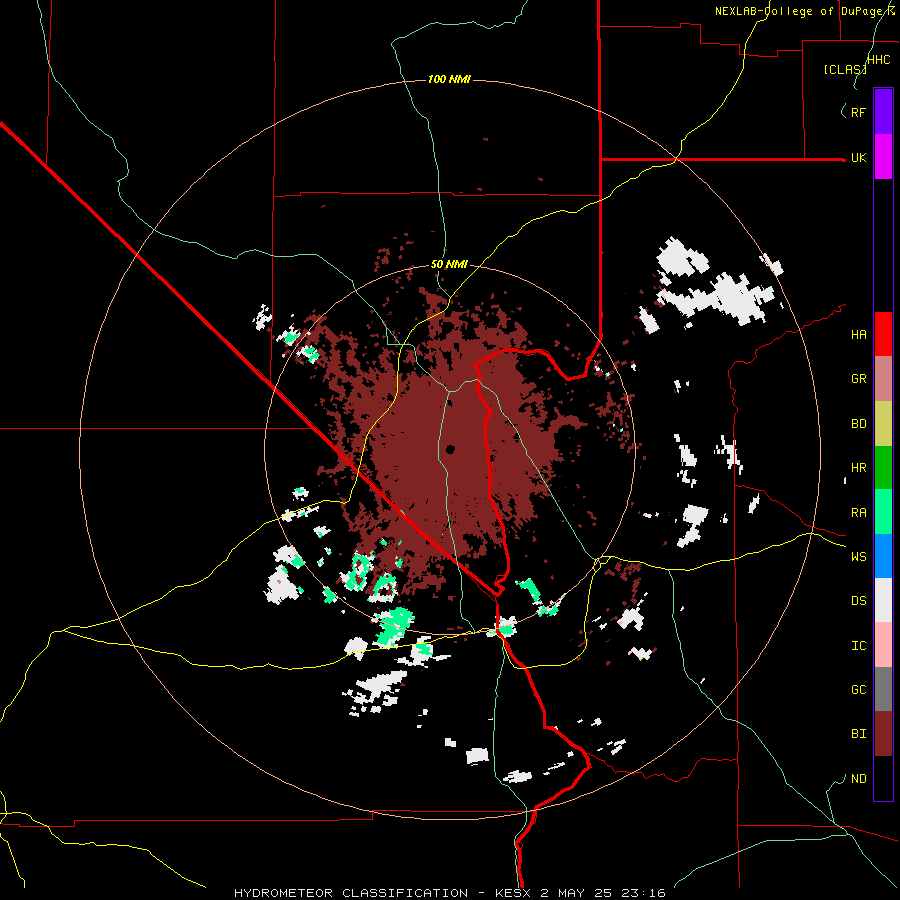The width and height of the screenshot is (900, 900).
Task: Click the brown BI legend swatch
Action: point(883,734)
